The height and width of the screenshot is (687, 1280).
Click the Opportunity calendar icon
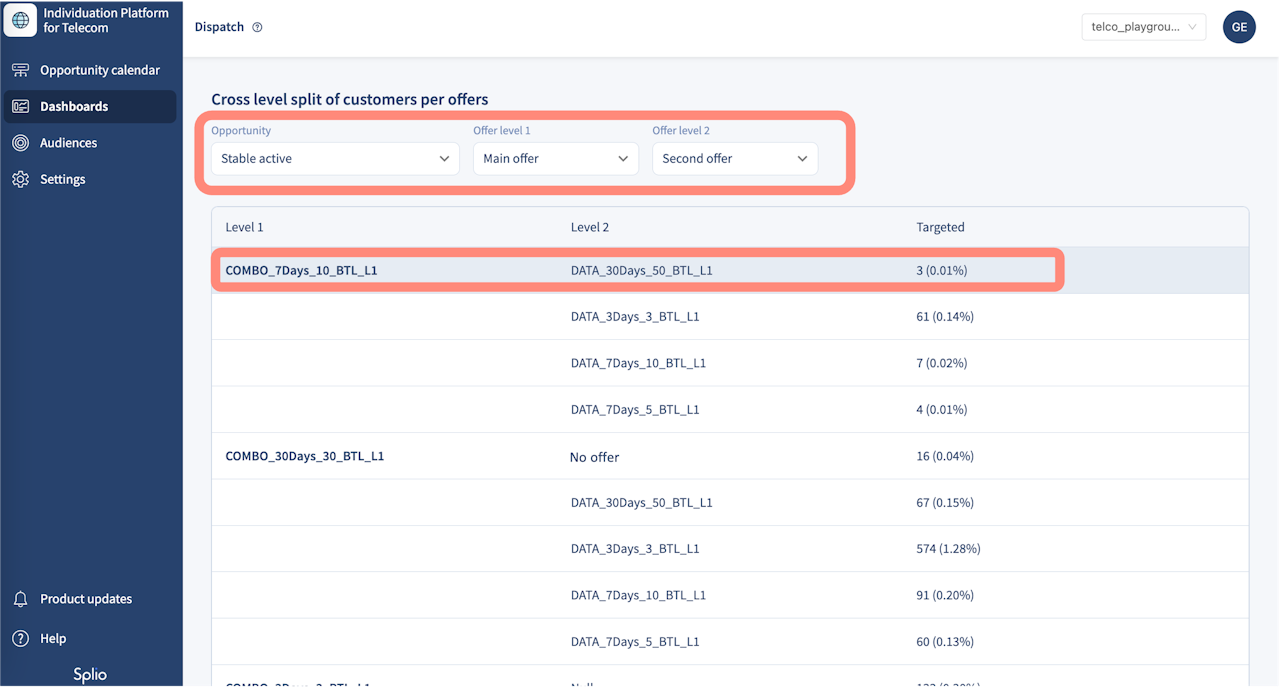[x=20, y=70]
